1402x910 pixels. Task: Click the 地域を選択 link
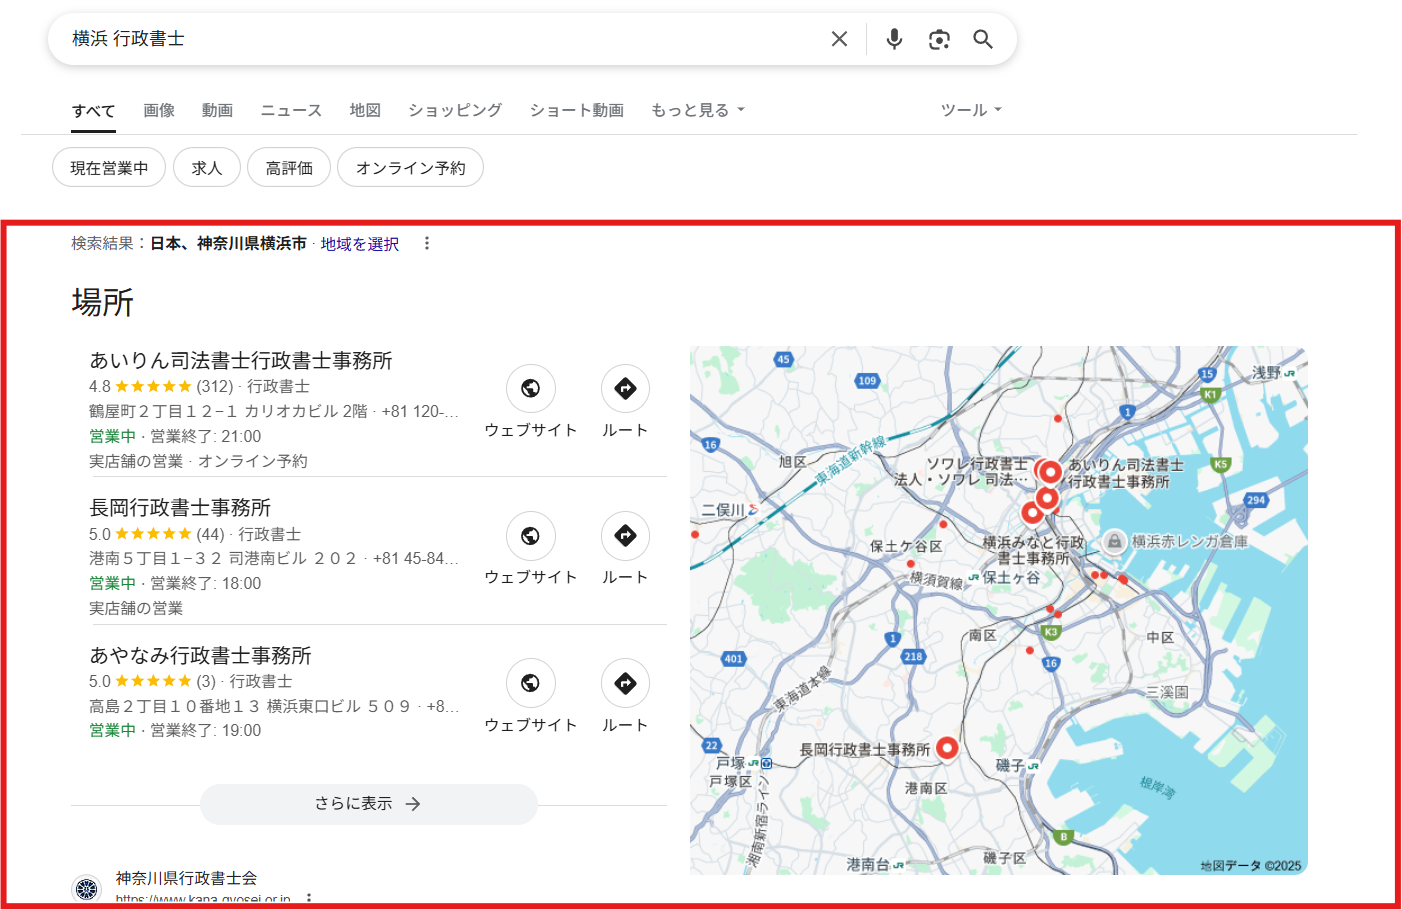360,244
